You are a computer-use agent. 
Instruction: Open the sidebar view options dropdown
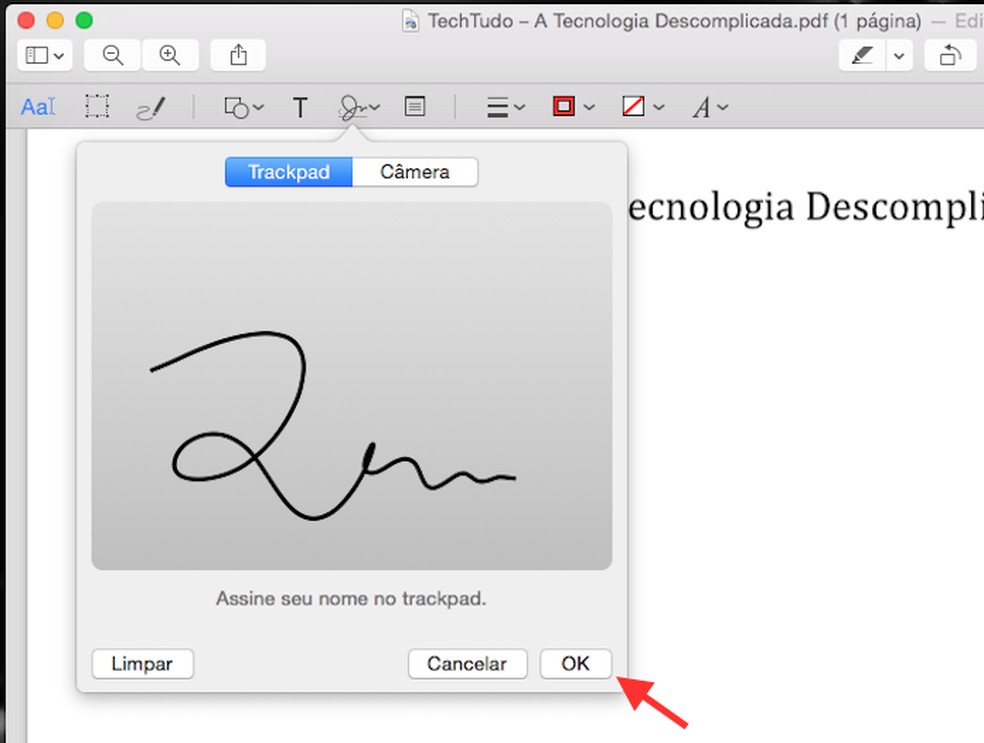click(x=42, y=55)
